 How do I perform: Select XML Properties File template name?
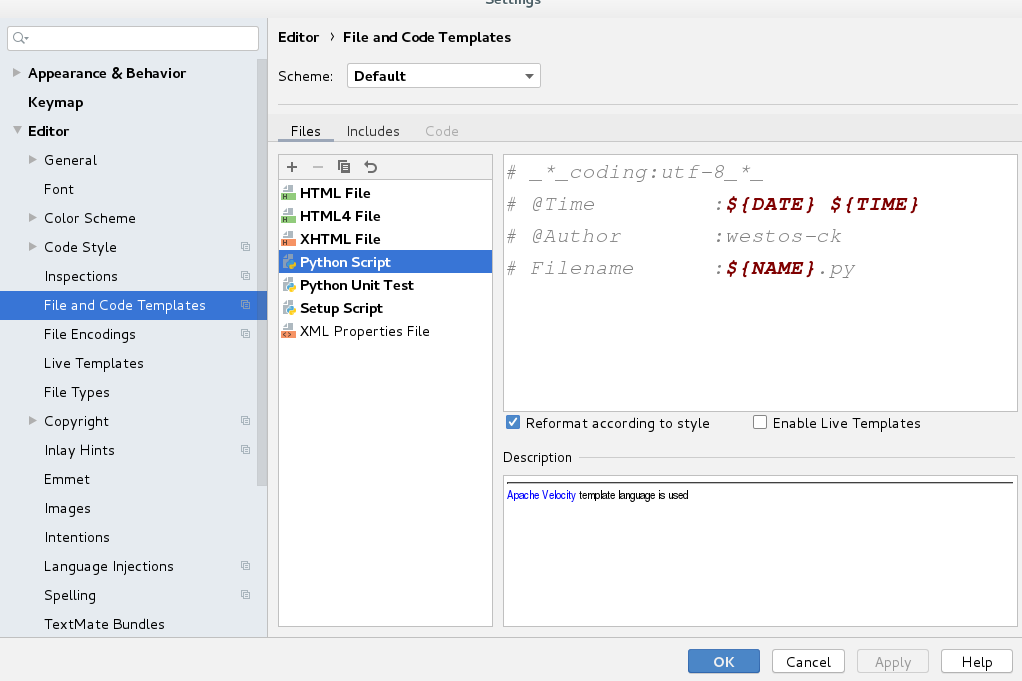point(364,331)
